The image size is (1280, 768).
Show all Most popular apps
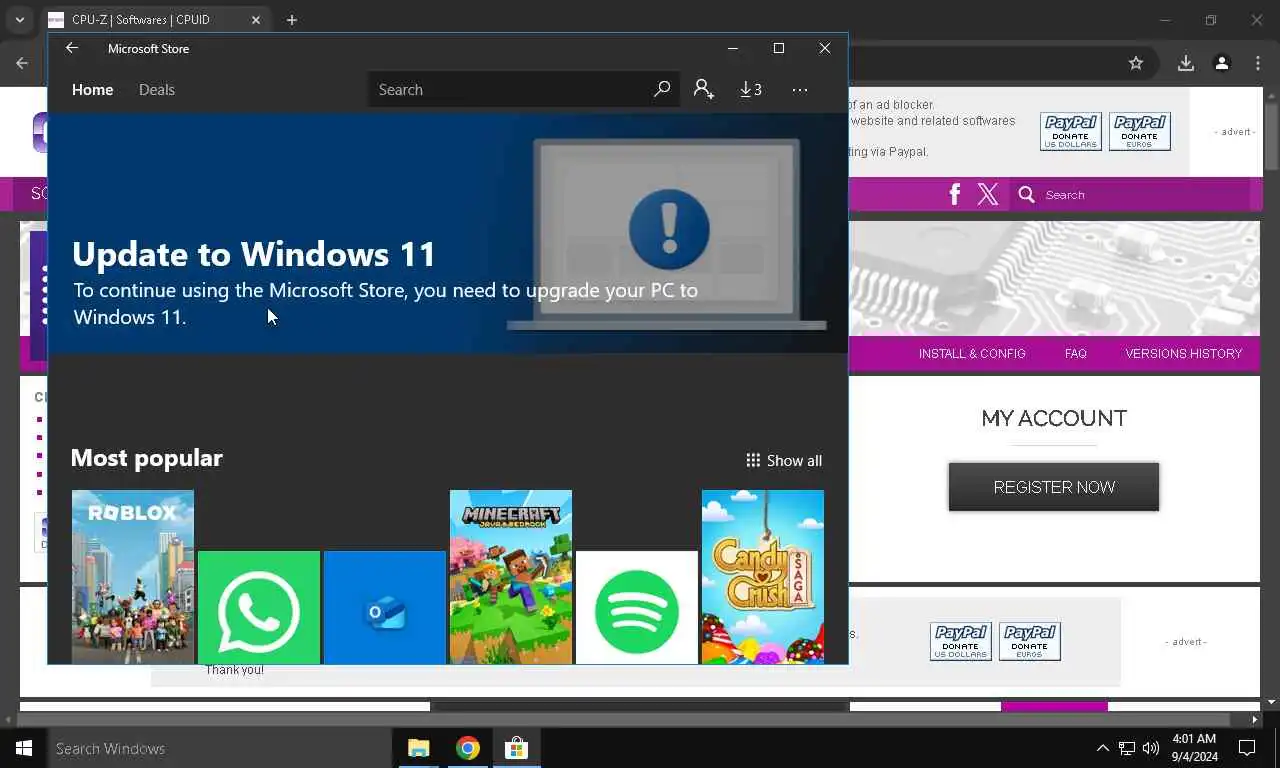point(784,460)
